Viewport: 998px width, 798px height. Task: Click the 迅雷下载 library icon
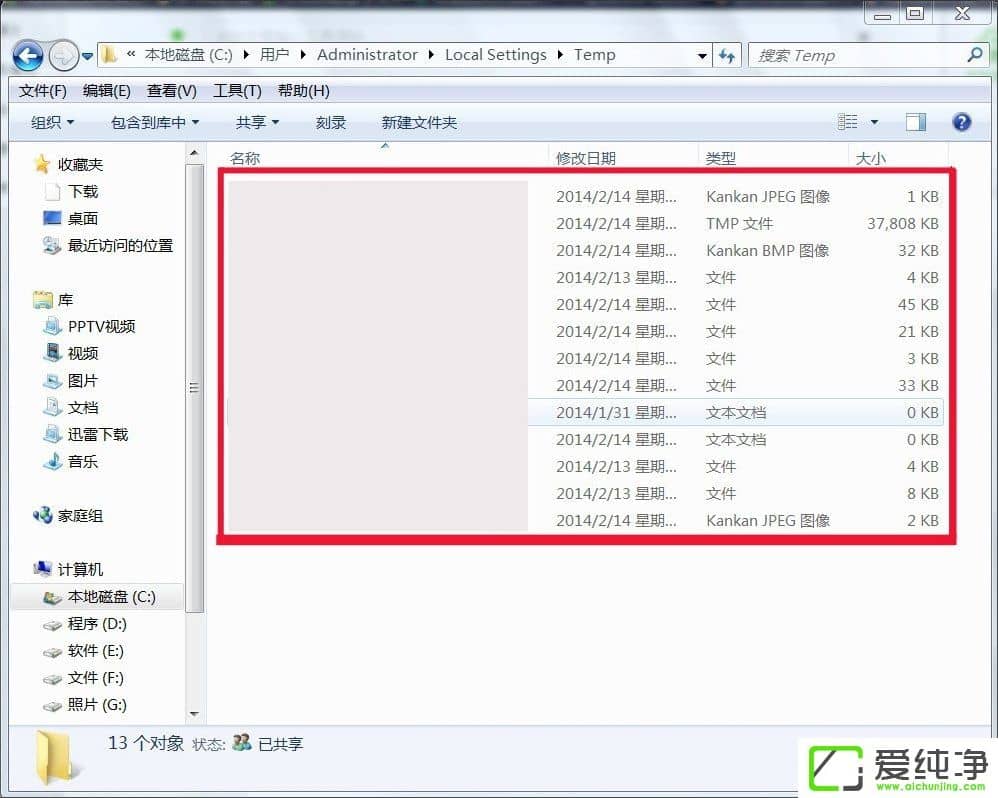point(53,434)
